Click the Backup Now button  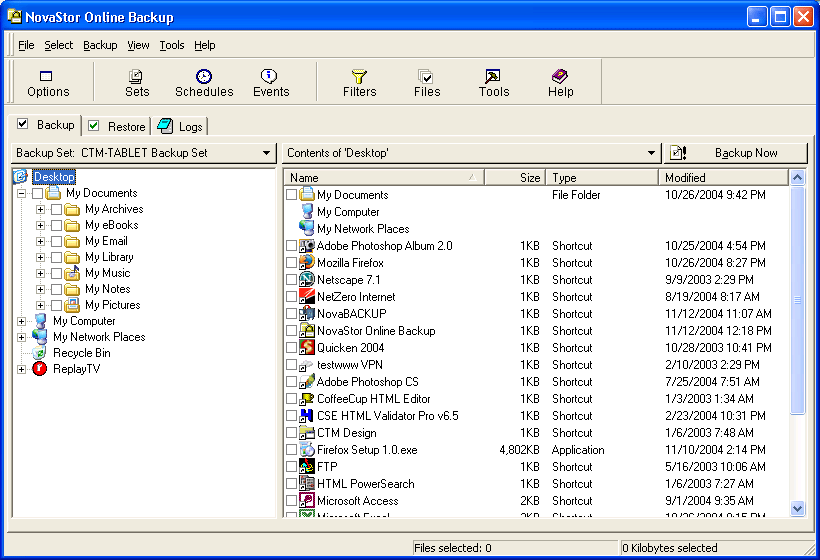[736, 153]
